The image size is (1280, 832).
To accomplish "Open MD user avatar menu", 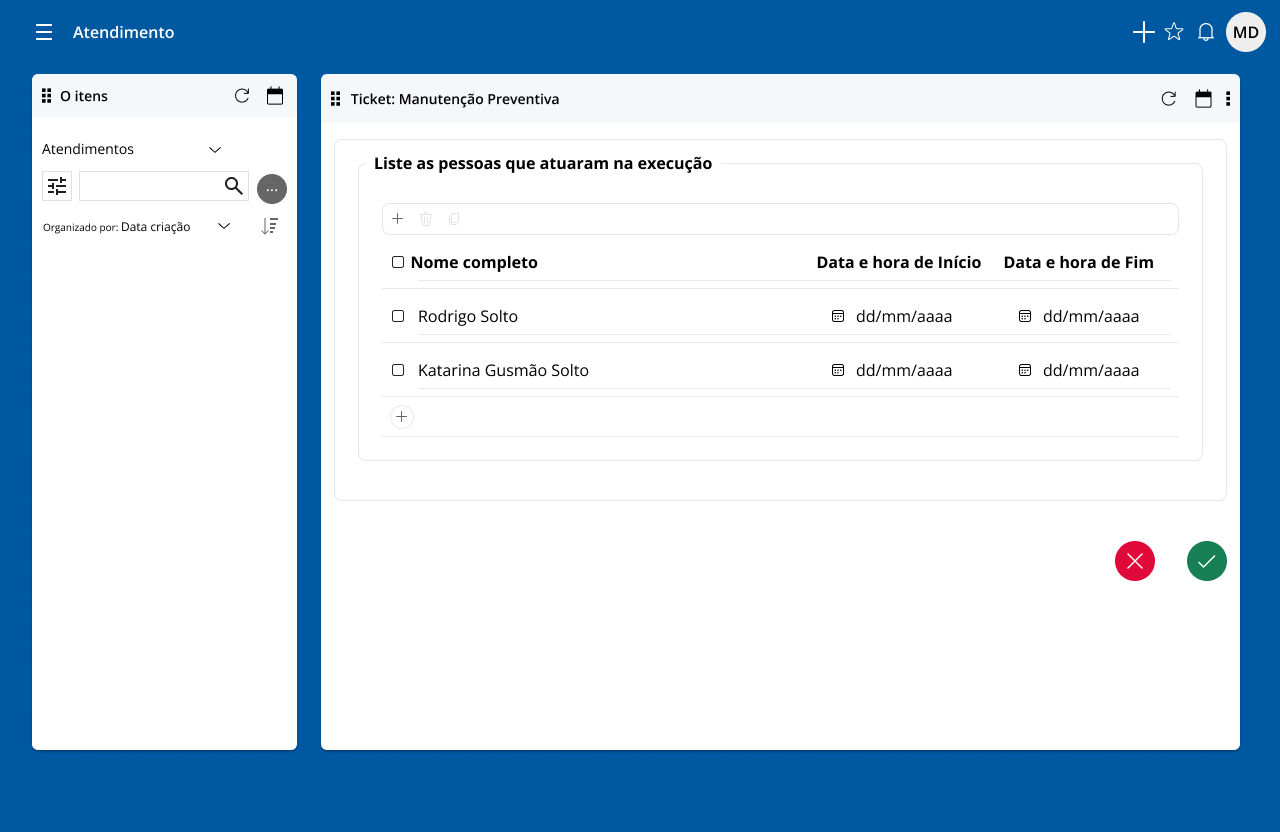I will pos(1246,32).
